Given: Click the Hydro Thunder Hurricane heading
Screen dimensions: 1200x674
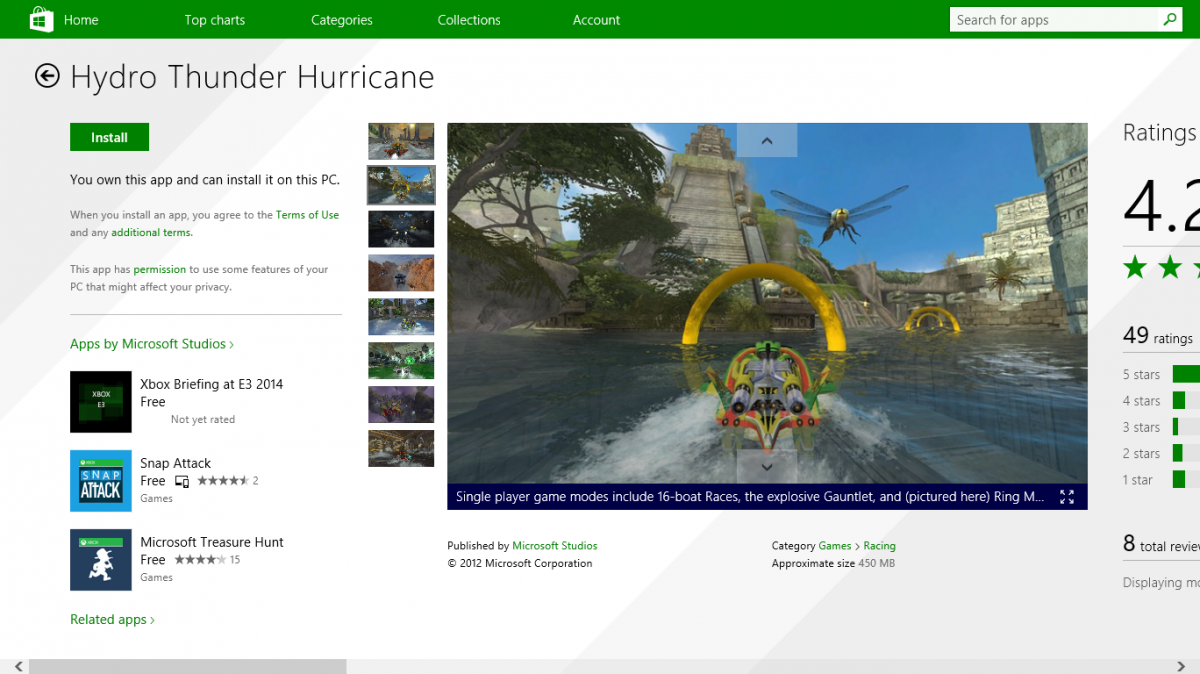Looking at the screenshot, I should (x=252, y=77).
